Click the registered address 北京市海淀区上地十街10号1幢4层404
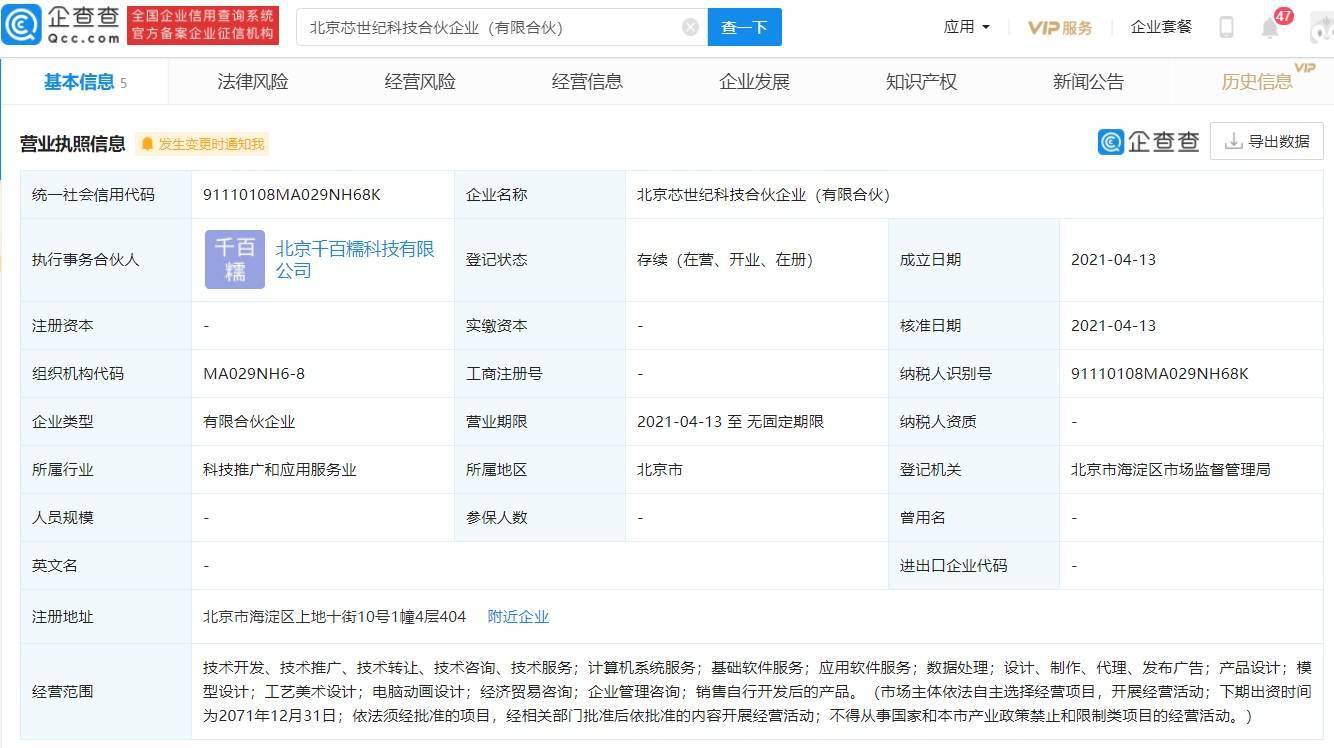The image size is (1334, 748). pos(334,617)
